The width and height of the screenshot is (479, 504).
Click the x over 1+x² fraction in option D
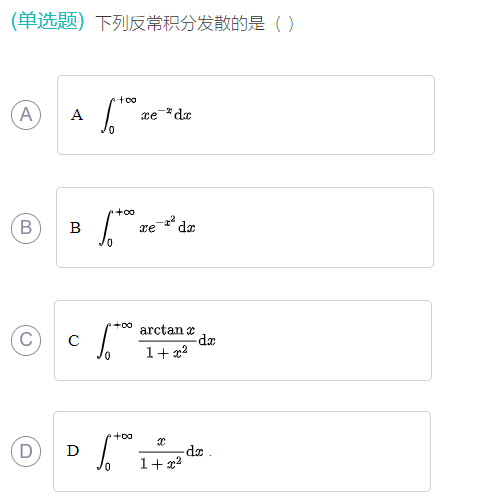point(161,452)
